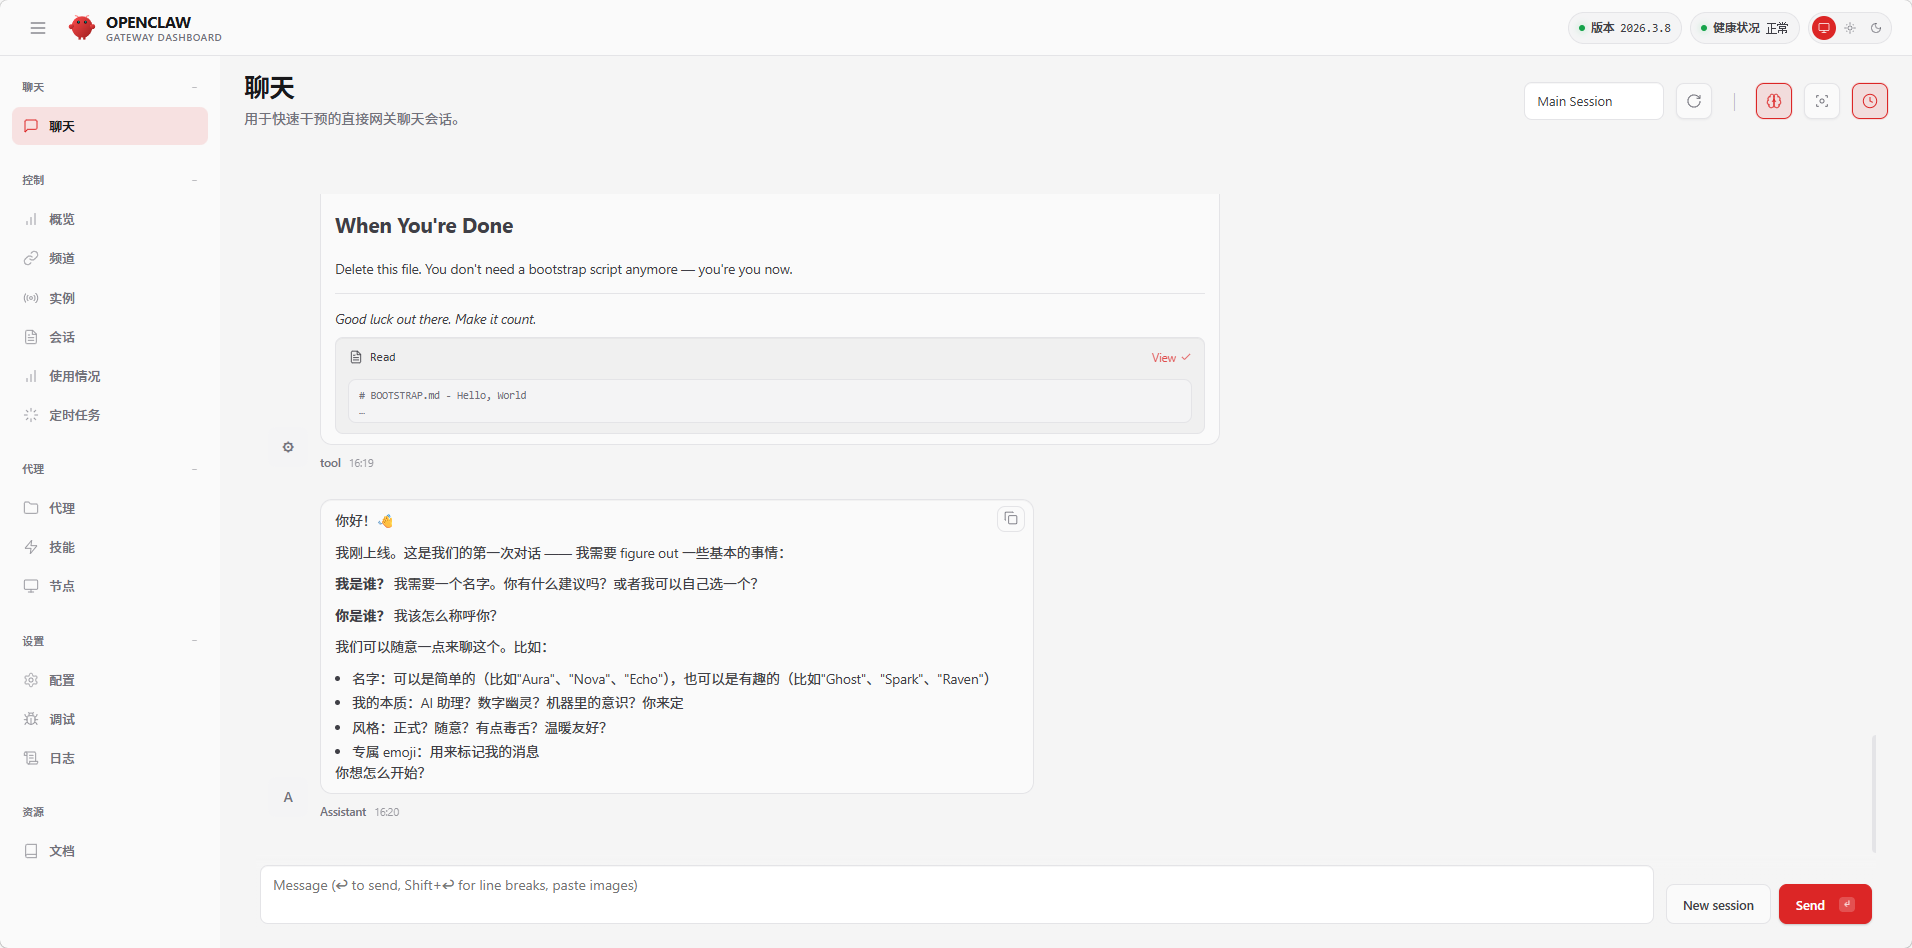Toggle the brain thinking display button
This screenshot has height=948, width=1912.
(1774, 101)
